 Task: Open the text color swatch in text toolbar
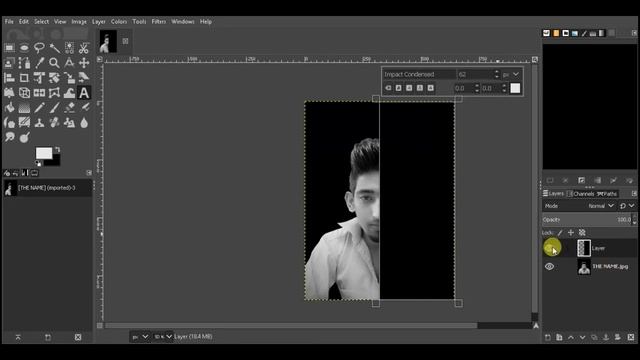[x=515, y=88]
